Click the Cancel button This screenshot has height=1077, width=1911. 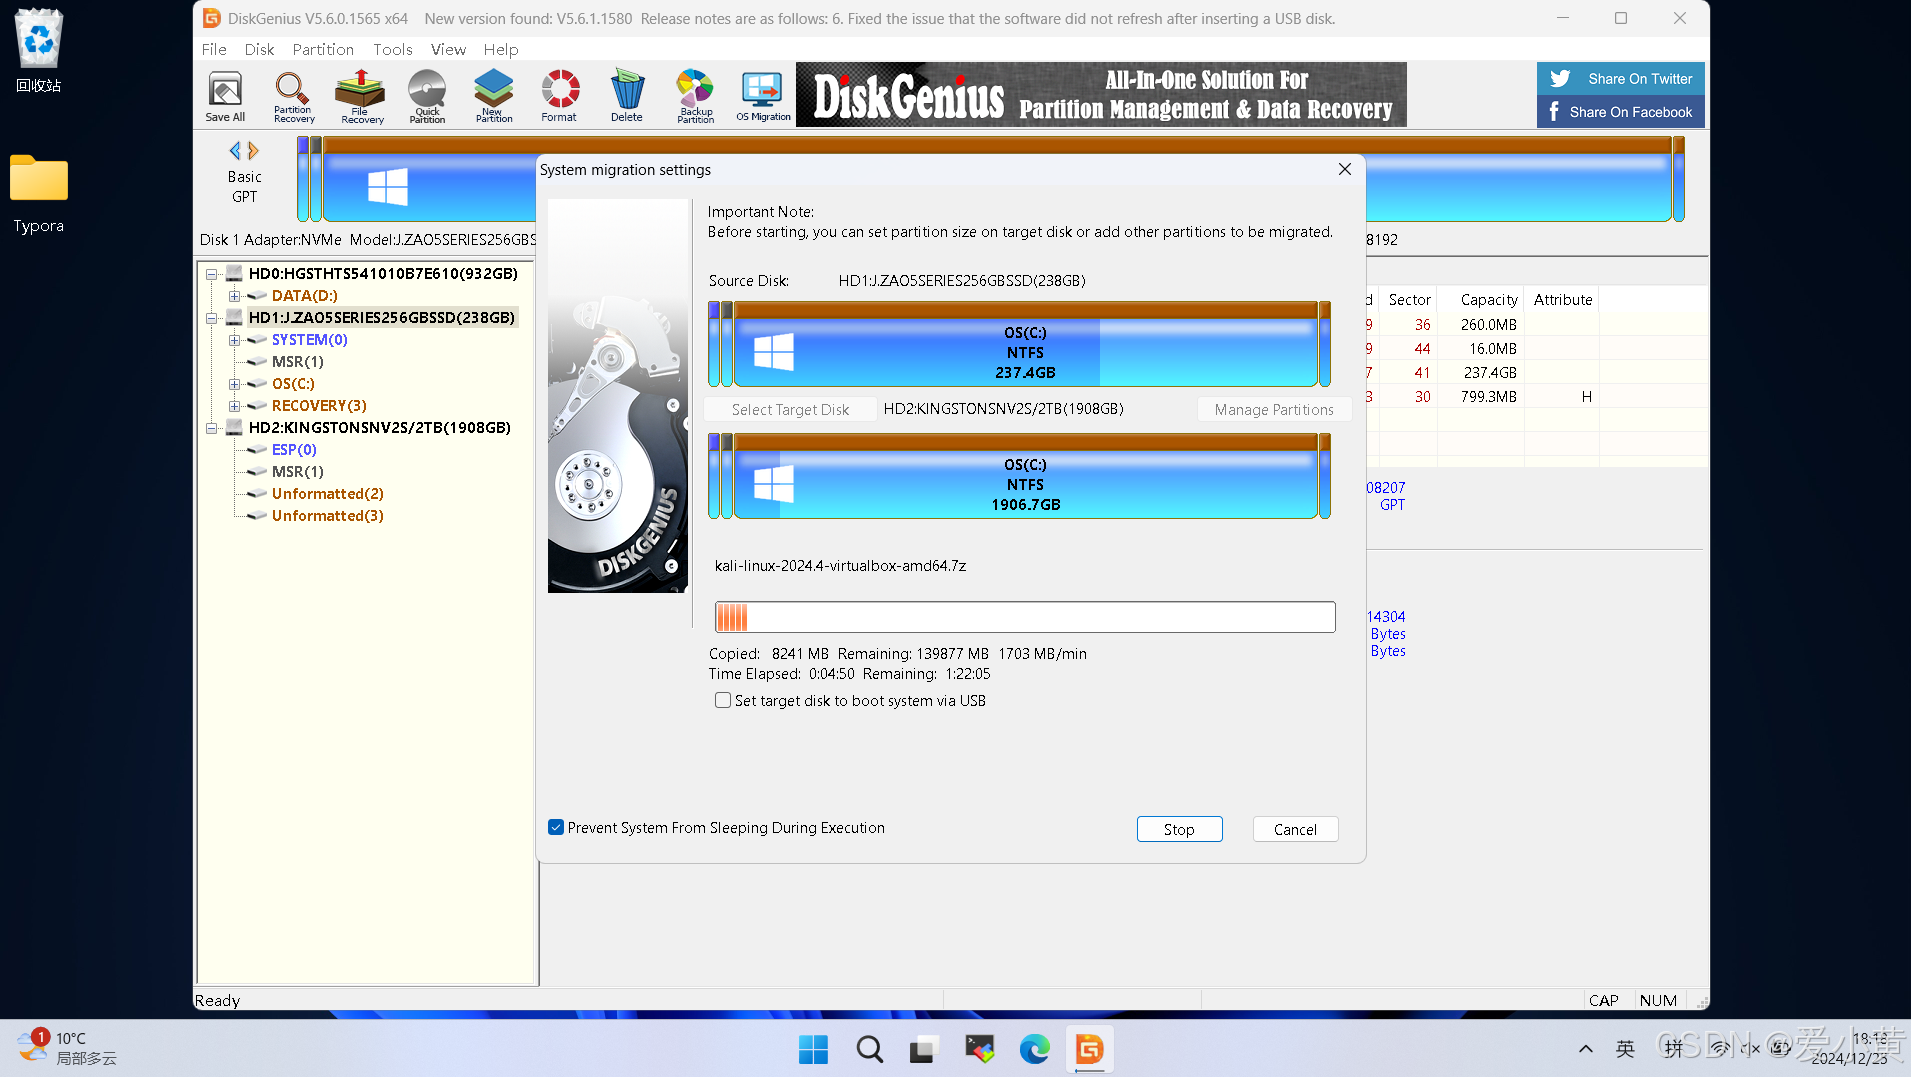point(1295,829)
